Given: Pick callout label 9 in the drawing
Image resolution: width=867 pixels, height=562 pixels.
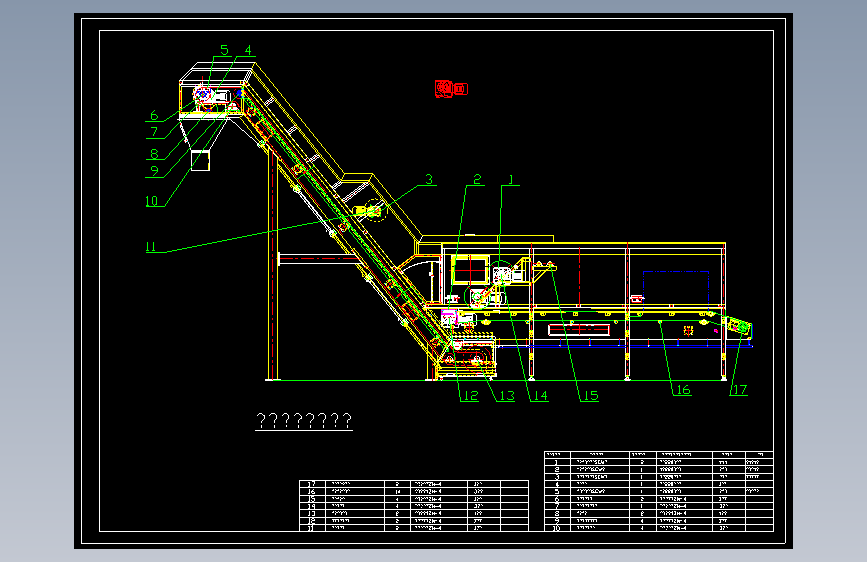Looking at the screenshot, I should tap(154, 171).
